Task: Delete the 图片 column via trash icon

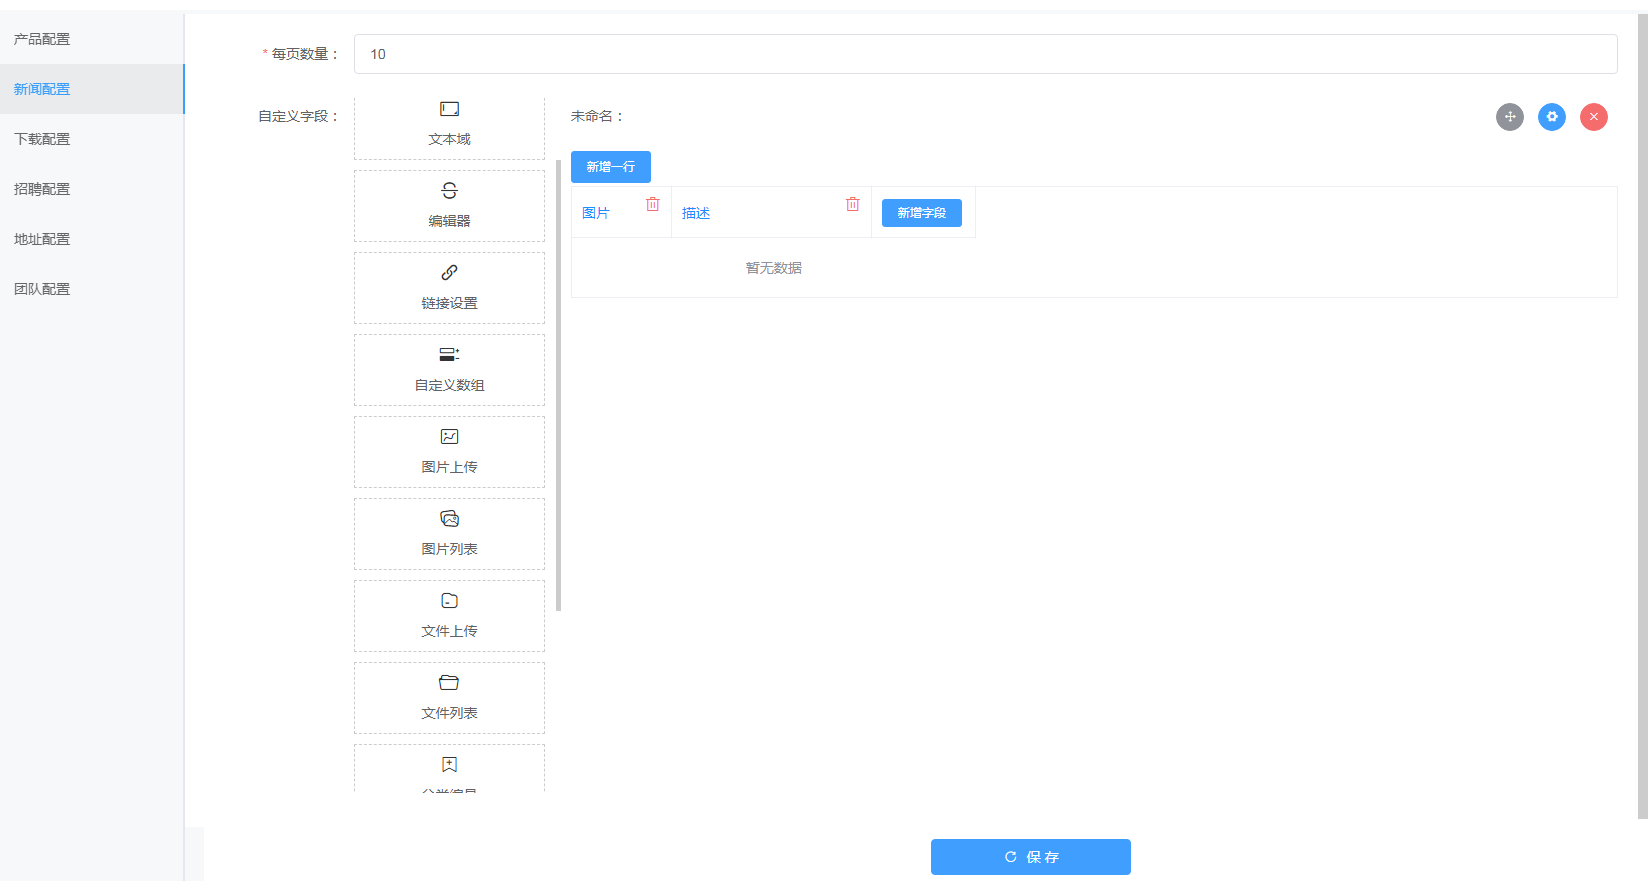Action: click(652, 204)
